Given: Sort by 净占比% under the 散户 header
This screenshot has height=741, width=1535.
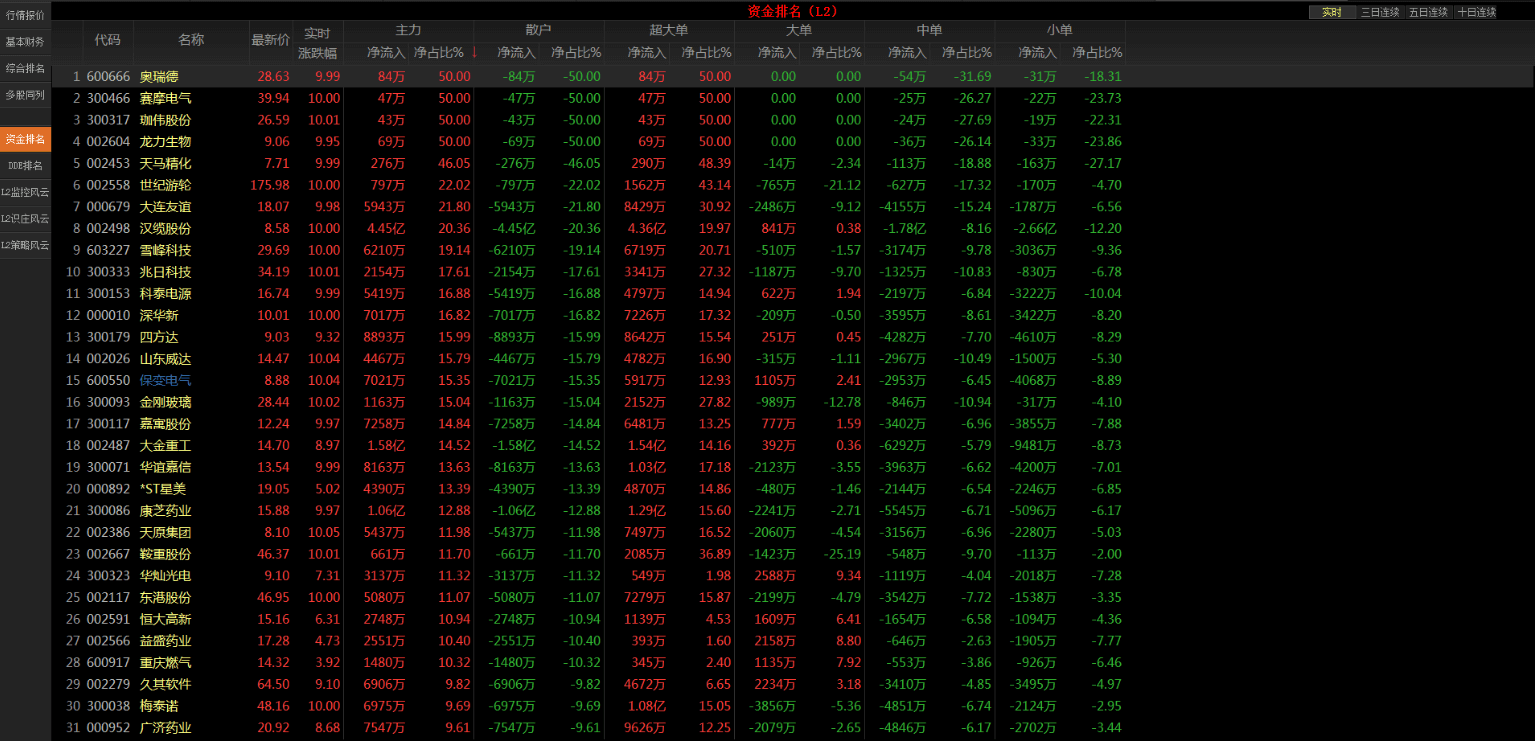Looking at the screenshot, I should (576, 52).
